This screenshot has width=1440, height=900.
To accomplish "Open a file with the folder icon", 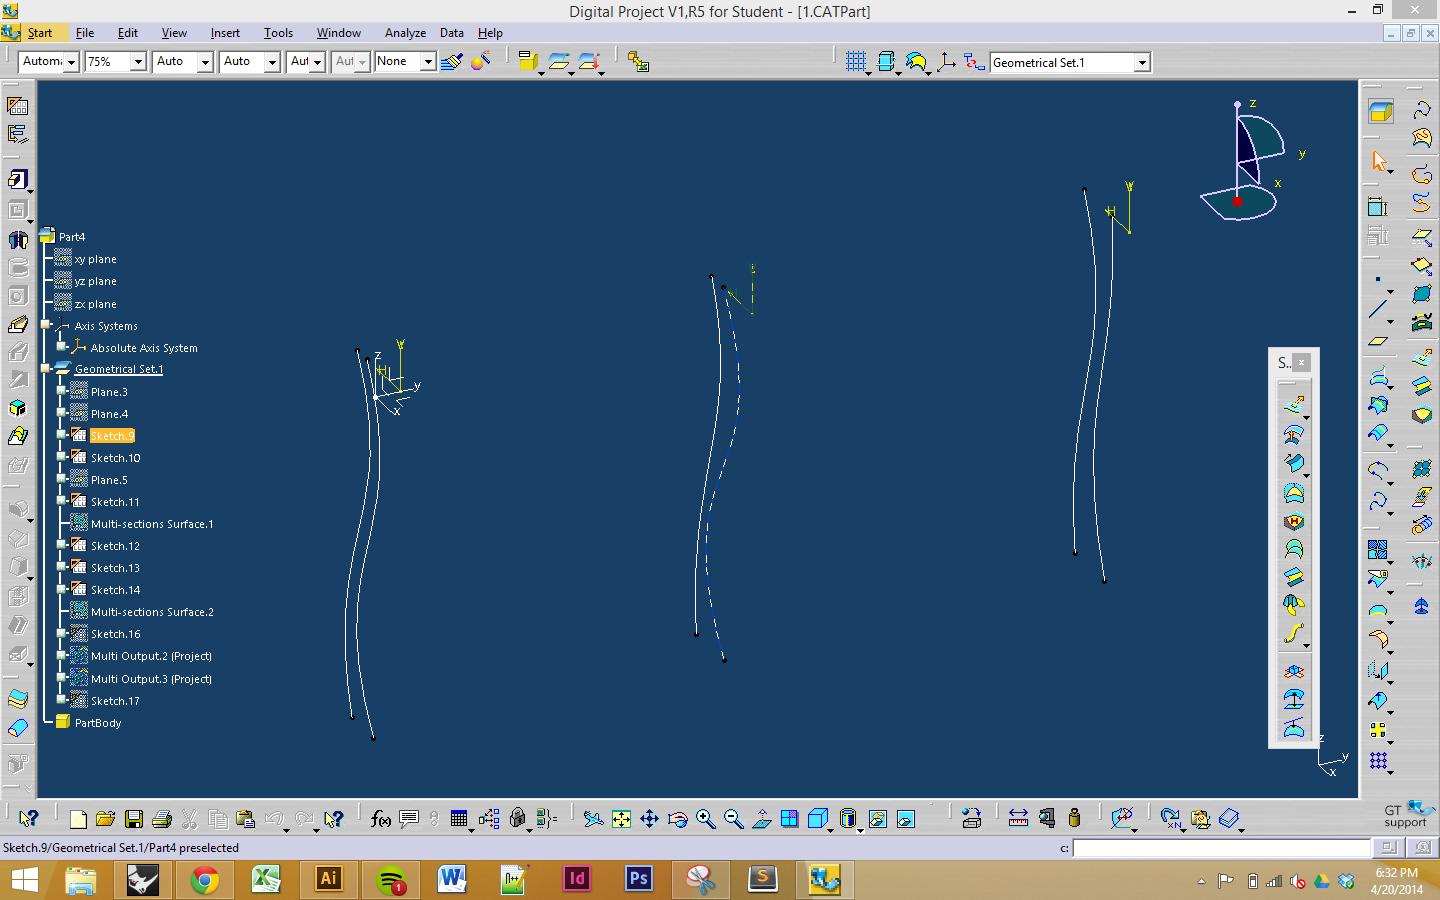I will (x=105, y=819).
